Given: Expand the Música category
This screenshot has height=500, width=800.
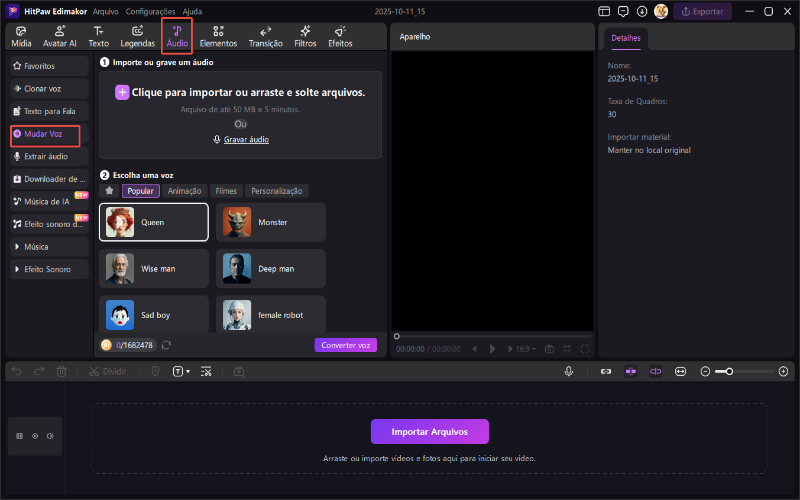Looking at the screenshot, I should tap(49, 246).
